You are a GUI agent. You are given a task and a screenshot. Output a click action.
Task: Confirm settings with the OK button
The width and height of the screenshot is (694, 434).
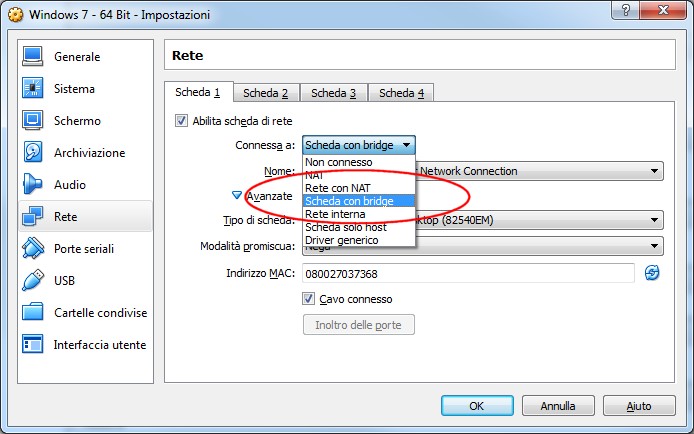tap(477, 406)
